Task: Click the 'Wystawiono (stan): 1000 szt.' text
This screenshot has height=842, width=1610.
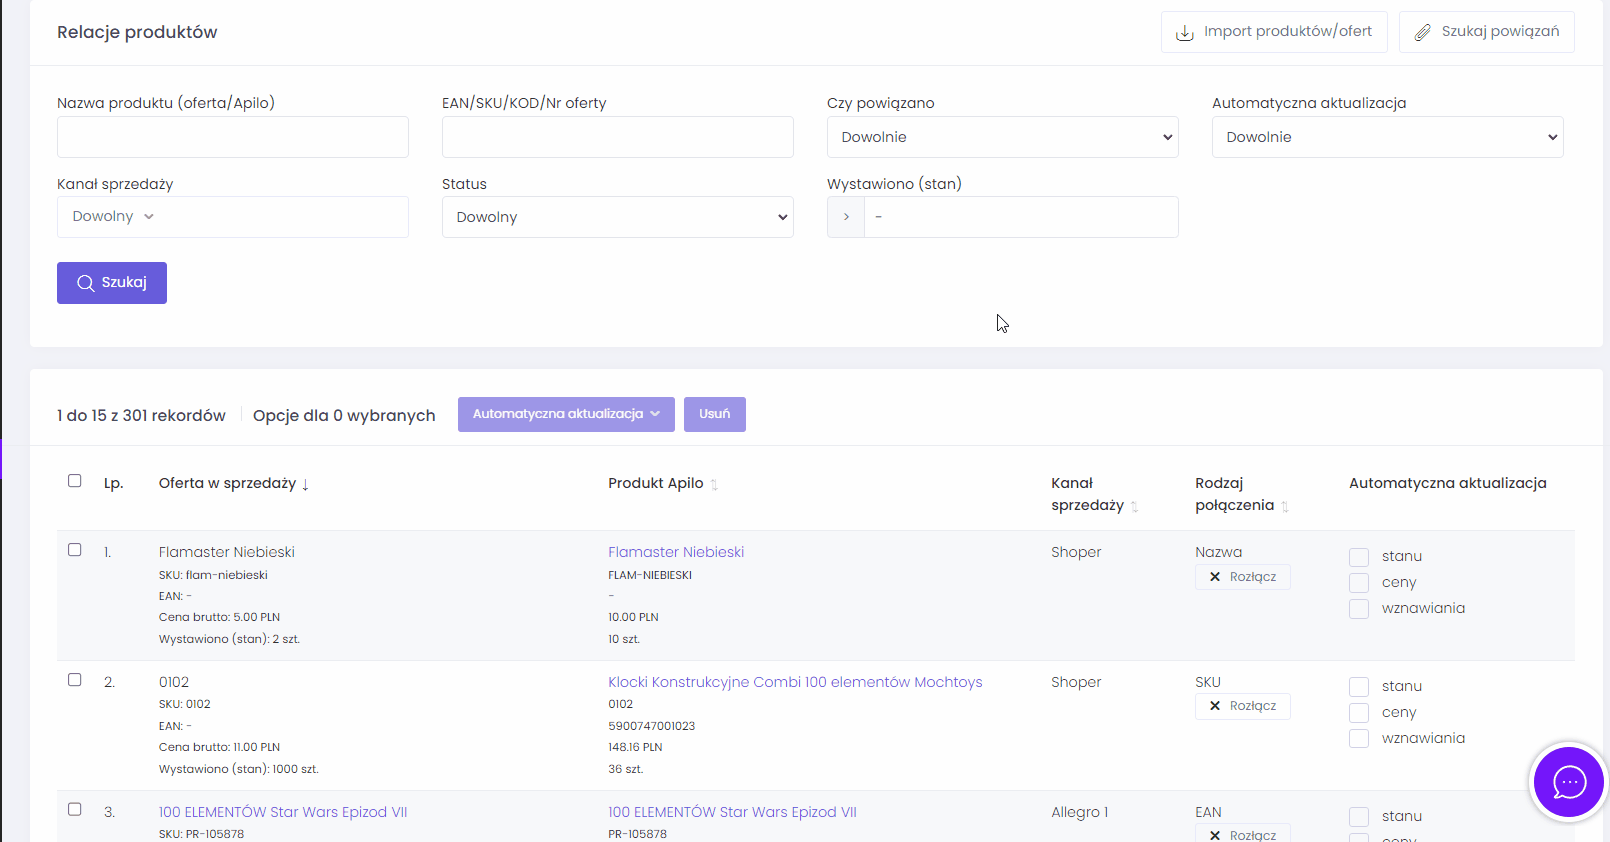Action: pyautogui.click(x=239, y=769)
